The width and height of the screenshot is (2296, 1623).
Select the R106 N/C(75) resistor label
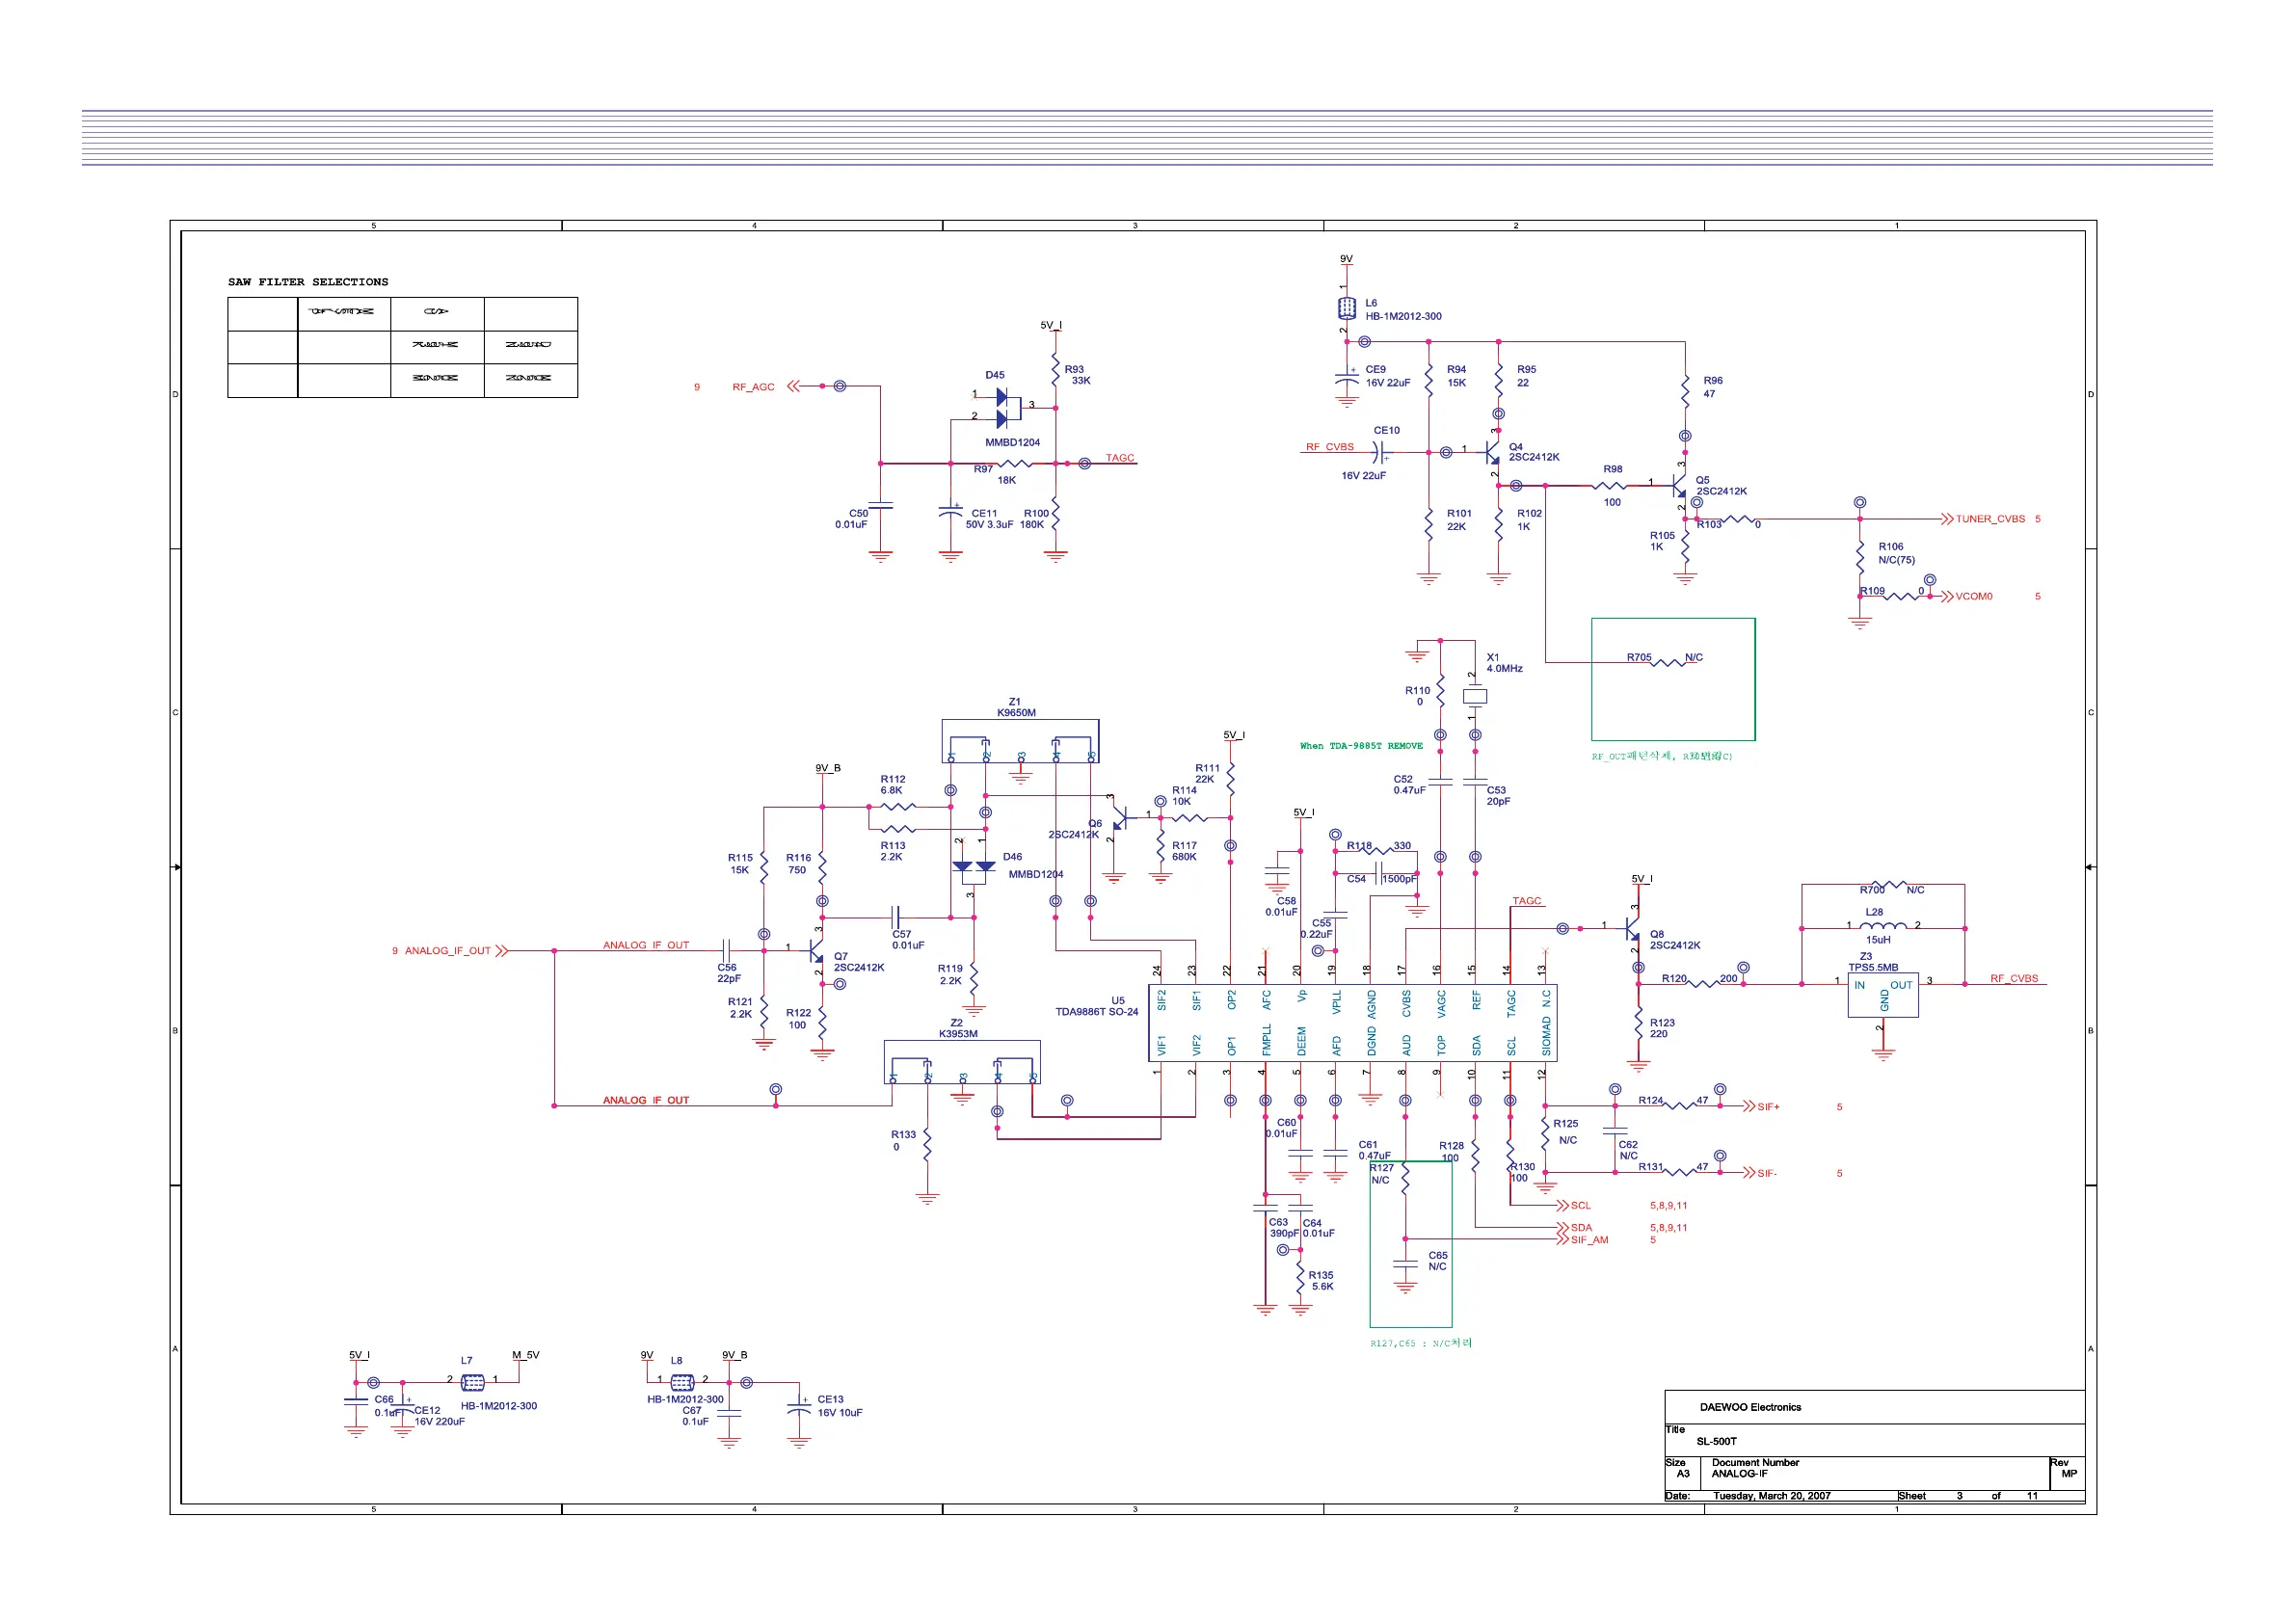pyautogui.click(x=1896, y=553)
